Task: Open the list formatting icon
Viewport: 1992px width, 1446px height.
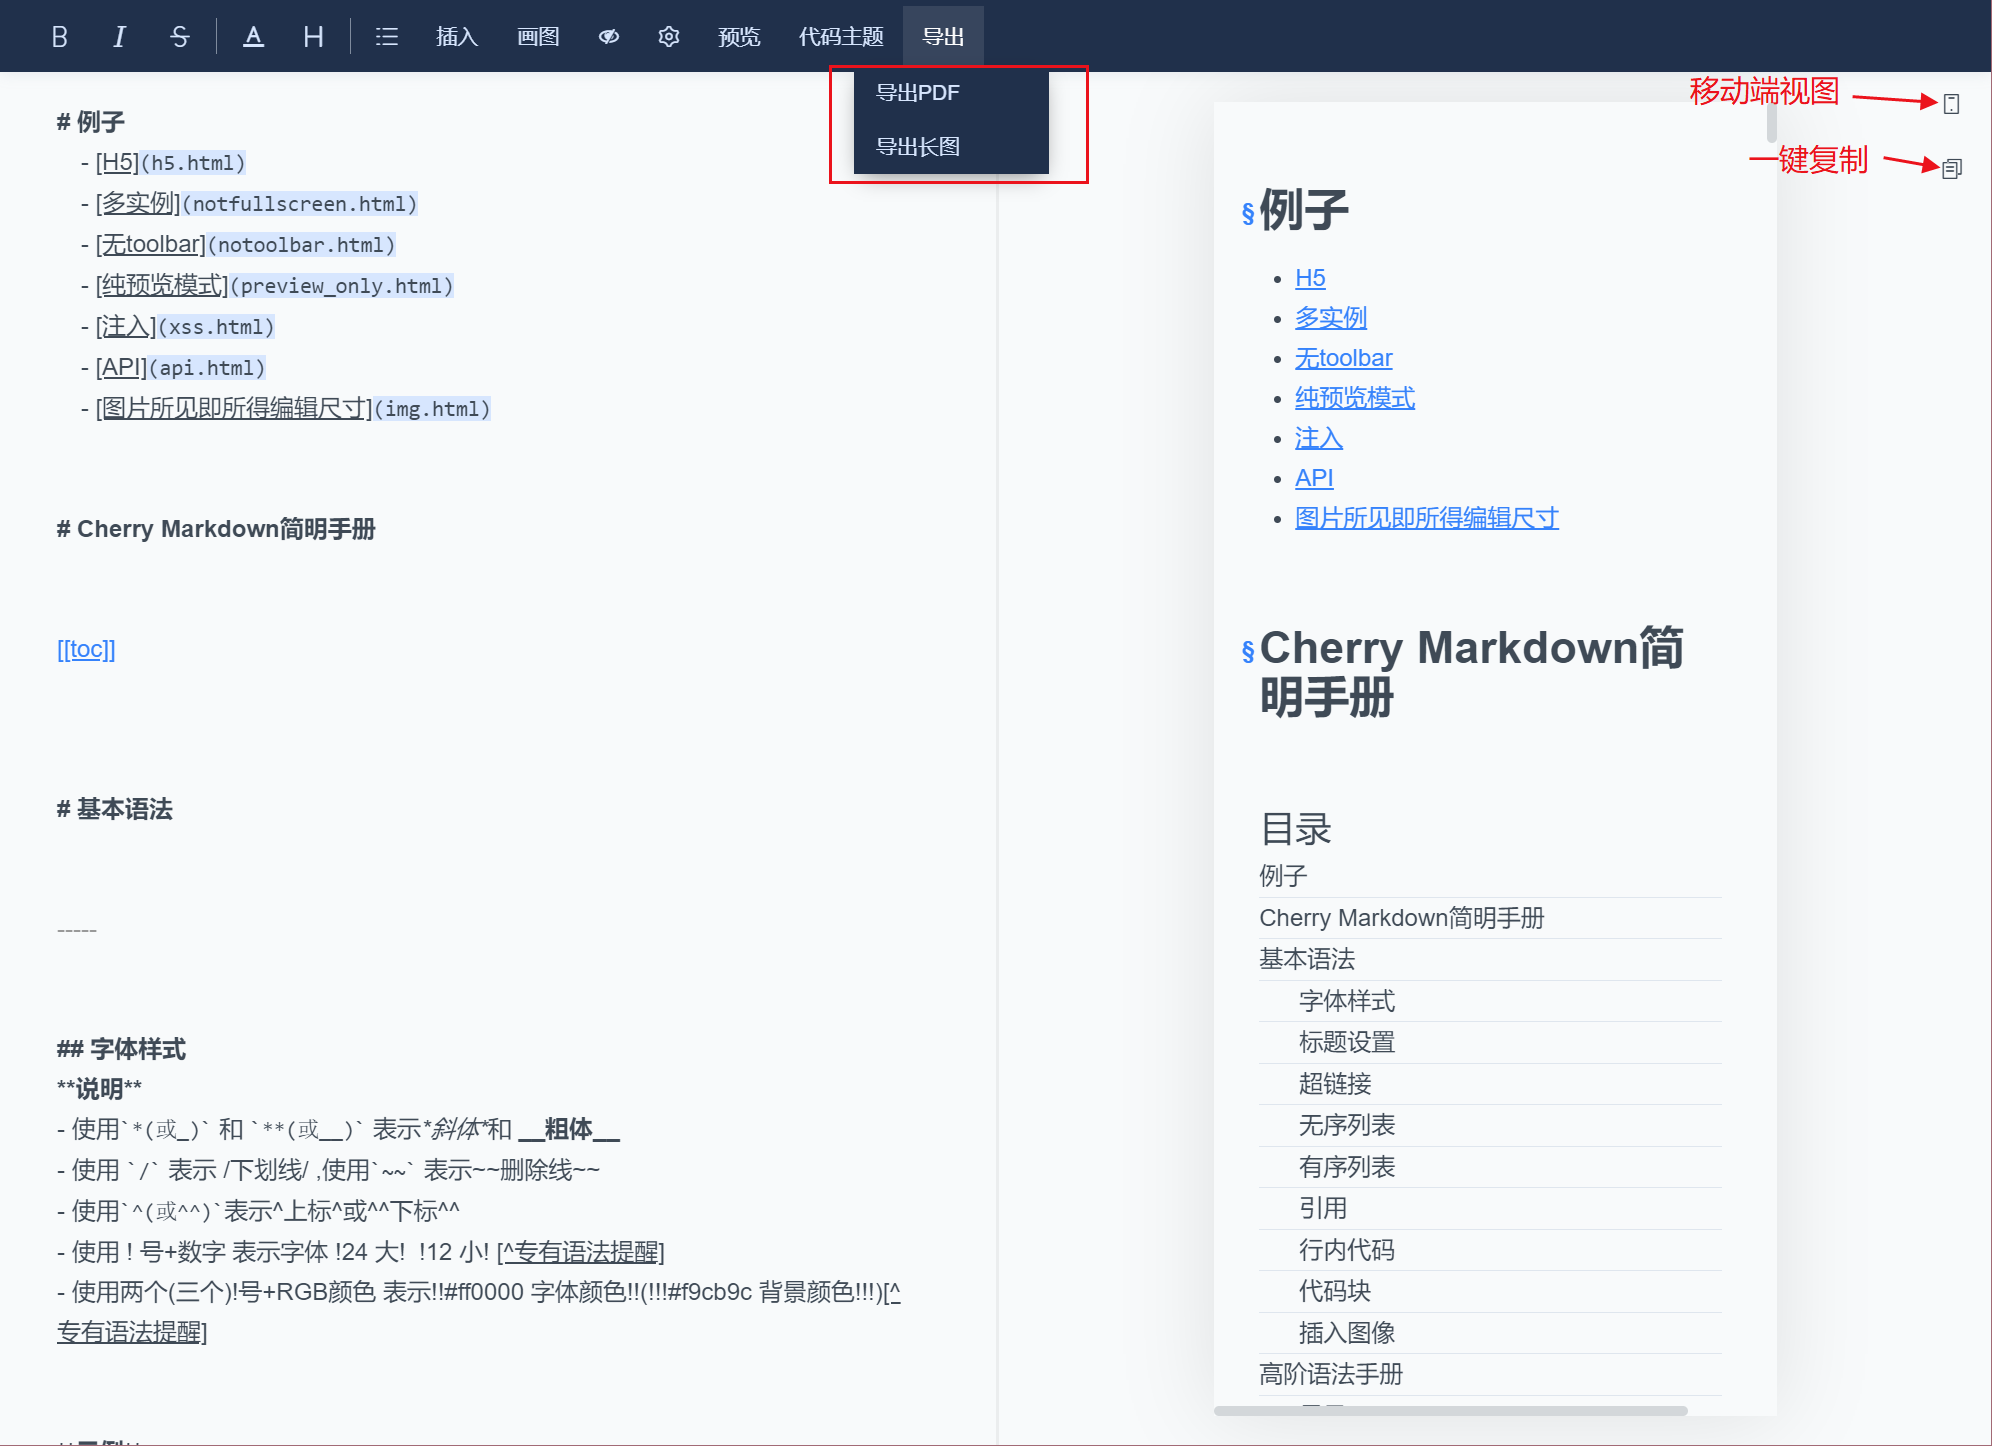Action: coord(387,37)
